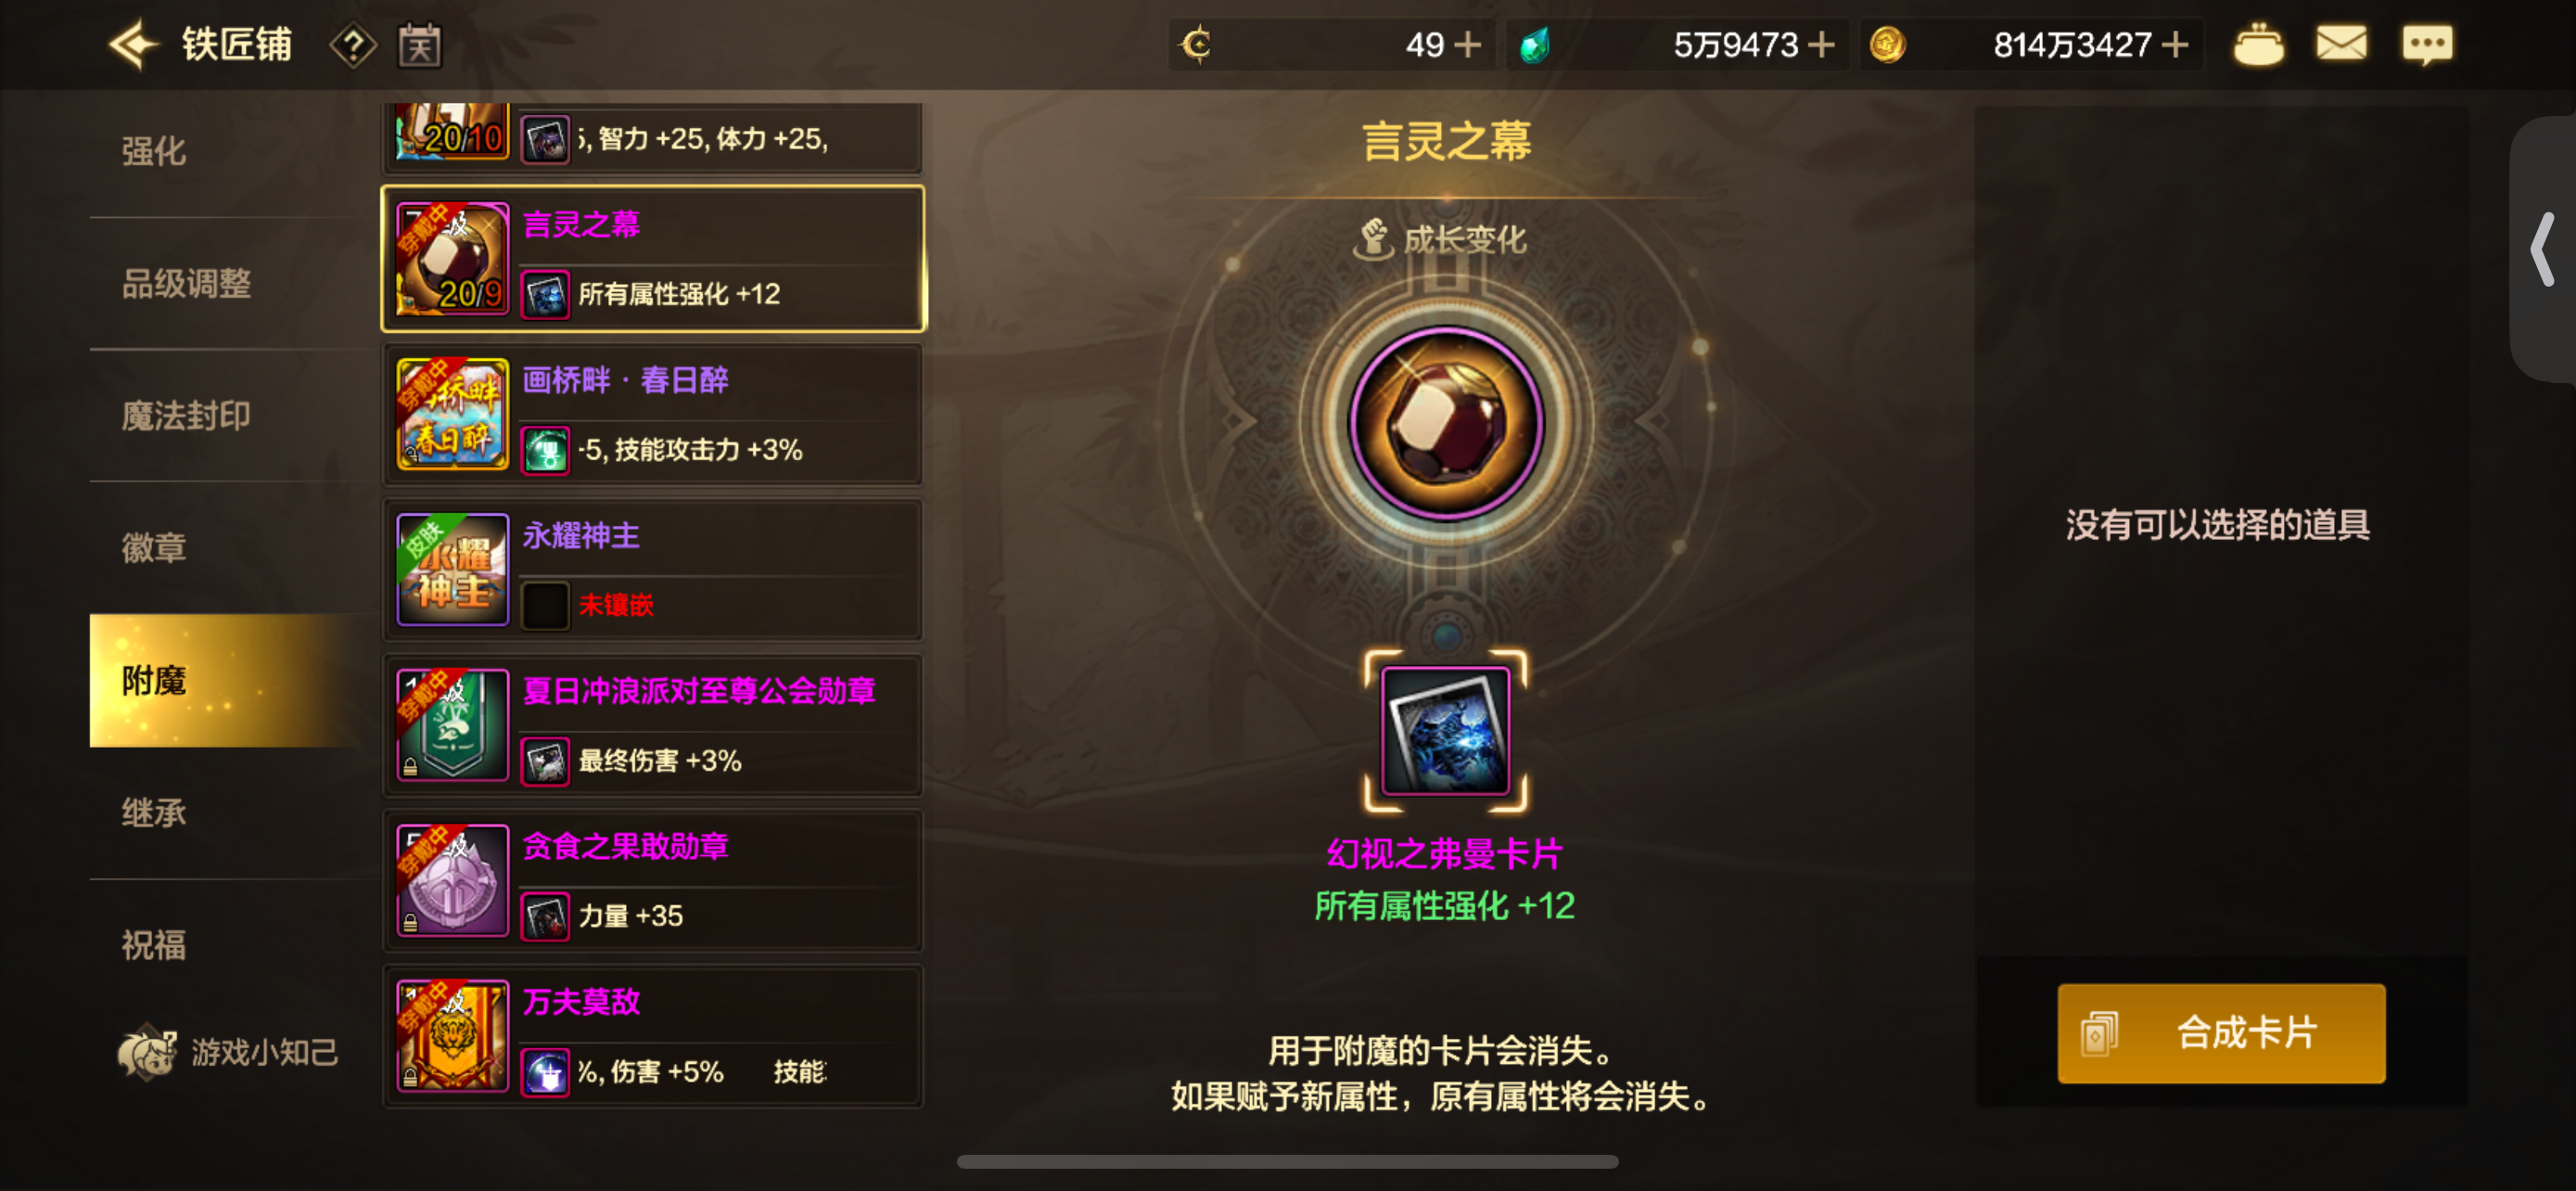
Task: Select 万夫莫敌 equipment entry
Action: point(653,1036)
